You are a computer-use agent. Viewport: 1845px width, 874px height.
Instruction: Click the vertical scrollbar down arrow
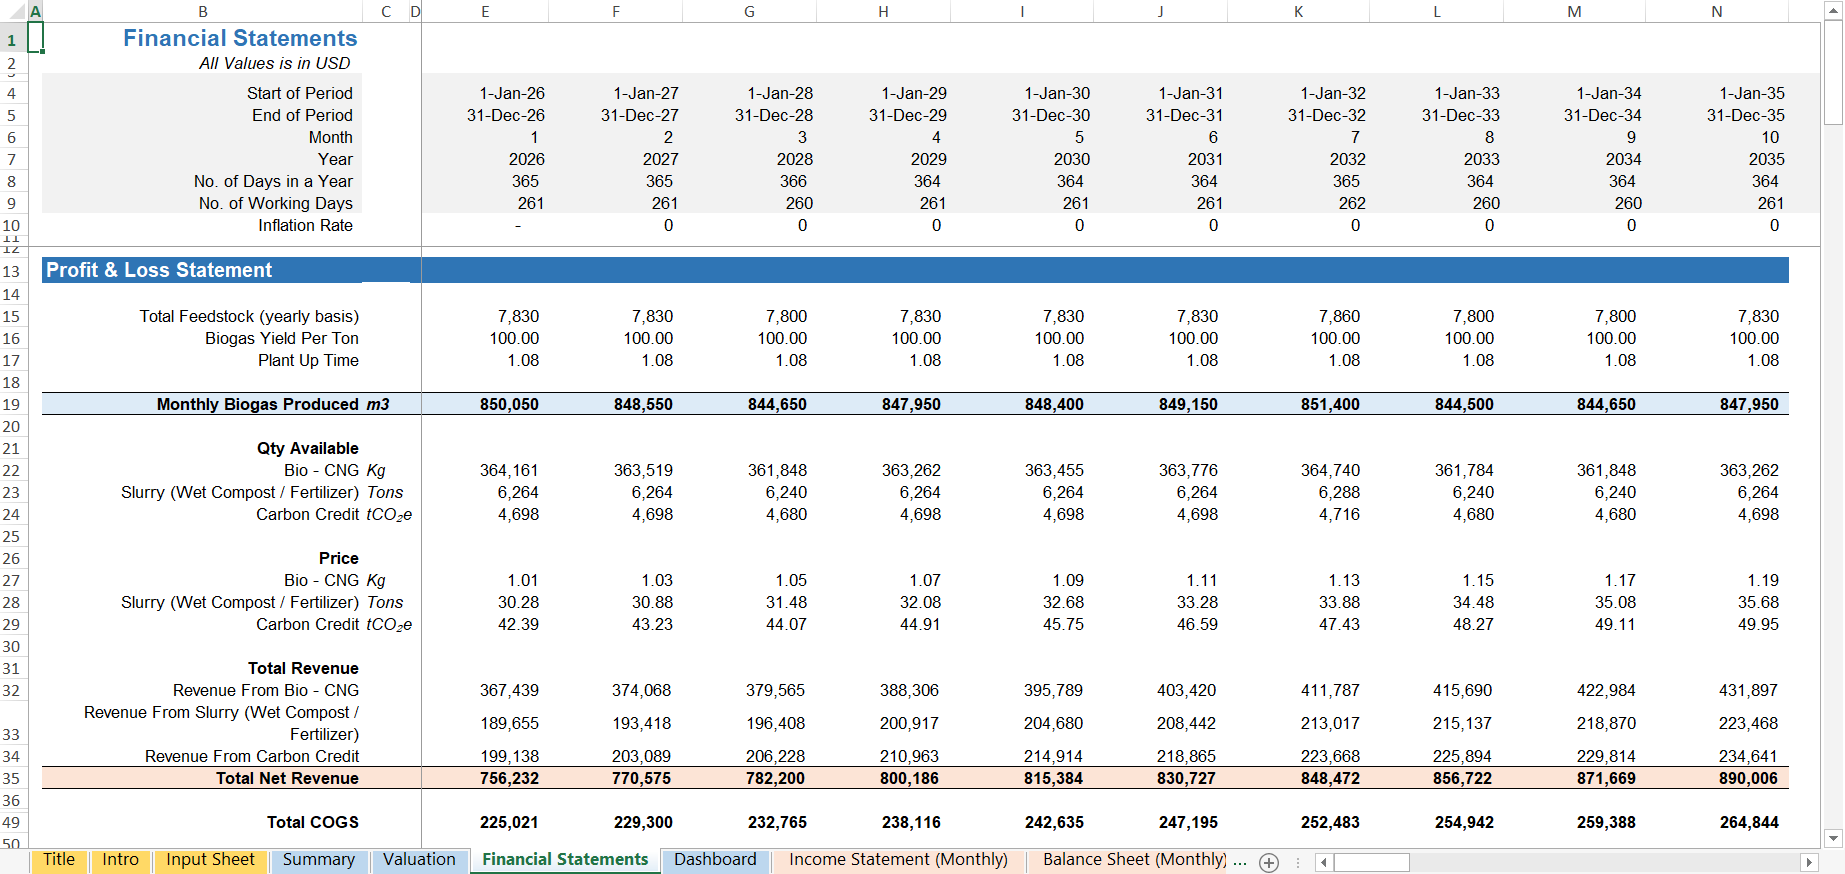[1833, 838]
